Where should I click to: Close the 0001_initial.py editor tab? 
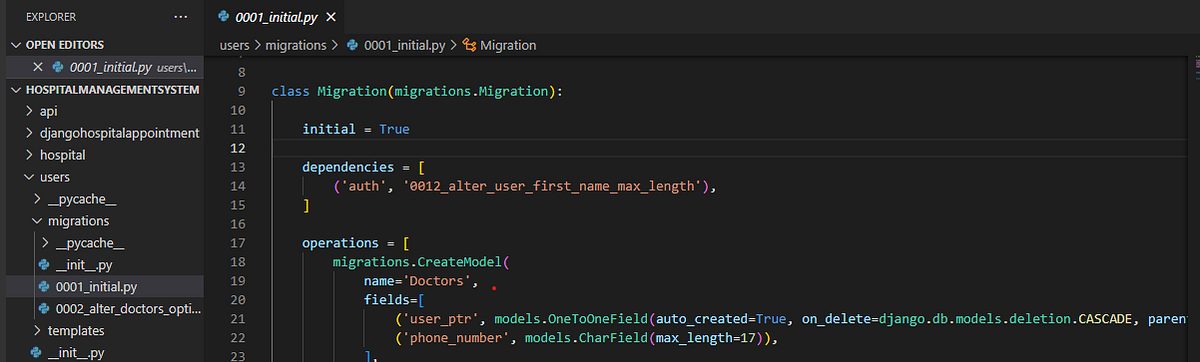click(331, 17)
